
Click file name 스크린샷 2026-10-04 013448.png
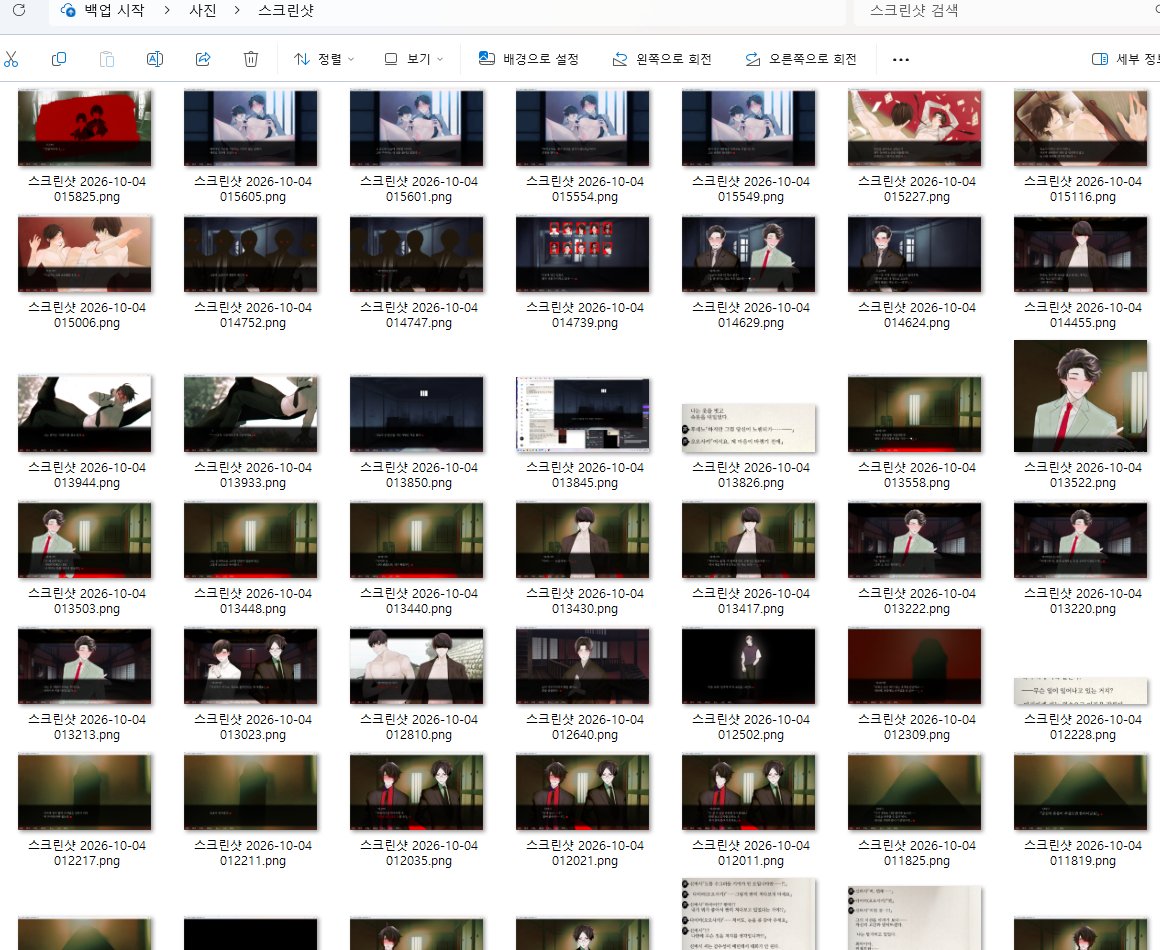point(252,601)
